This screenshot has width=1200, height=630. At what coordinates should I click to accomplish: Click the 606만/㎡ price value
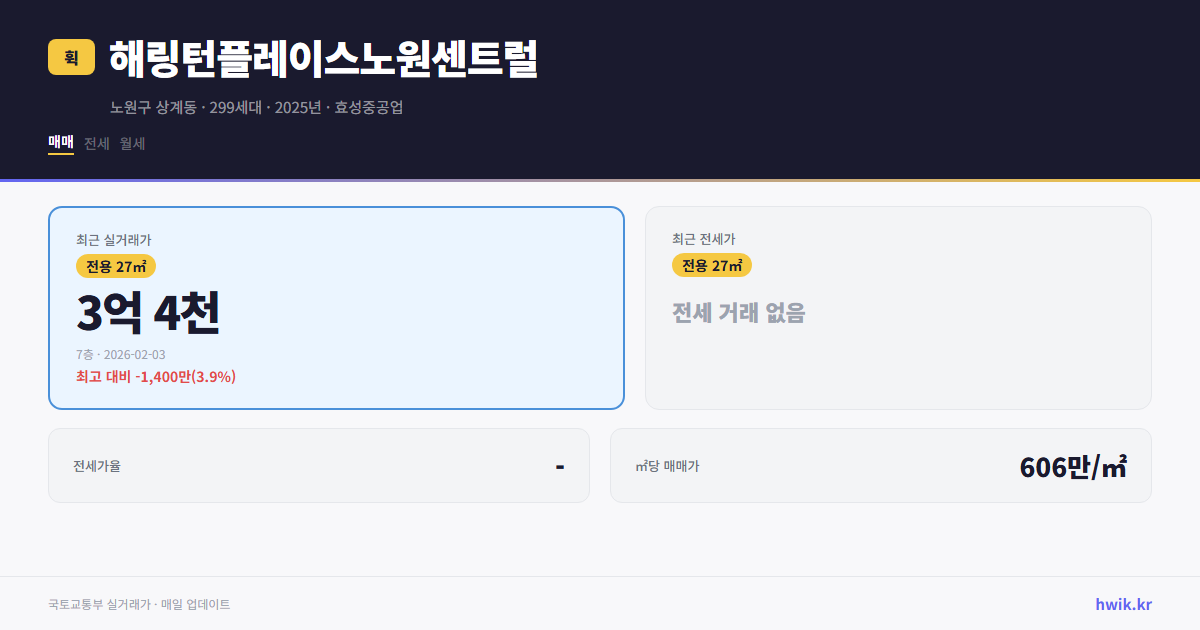[1072, 465]
